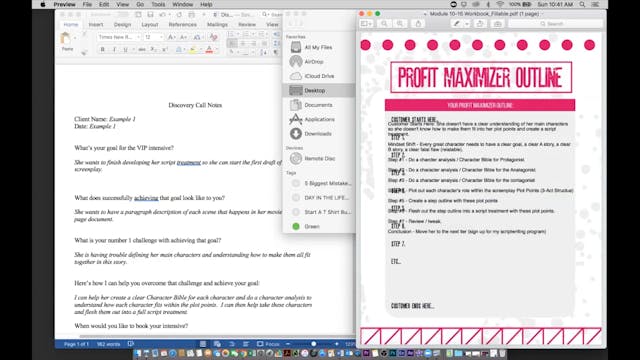Image resolution: width=640 pixels, height=360 pixels.
Task: Toggle Italic formatting in Word
Action: coord(114,49)
